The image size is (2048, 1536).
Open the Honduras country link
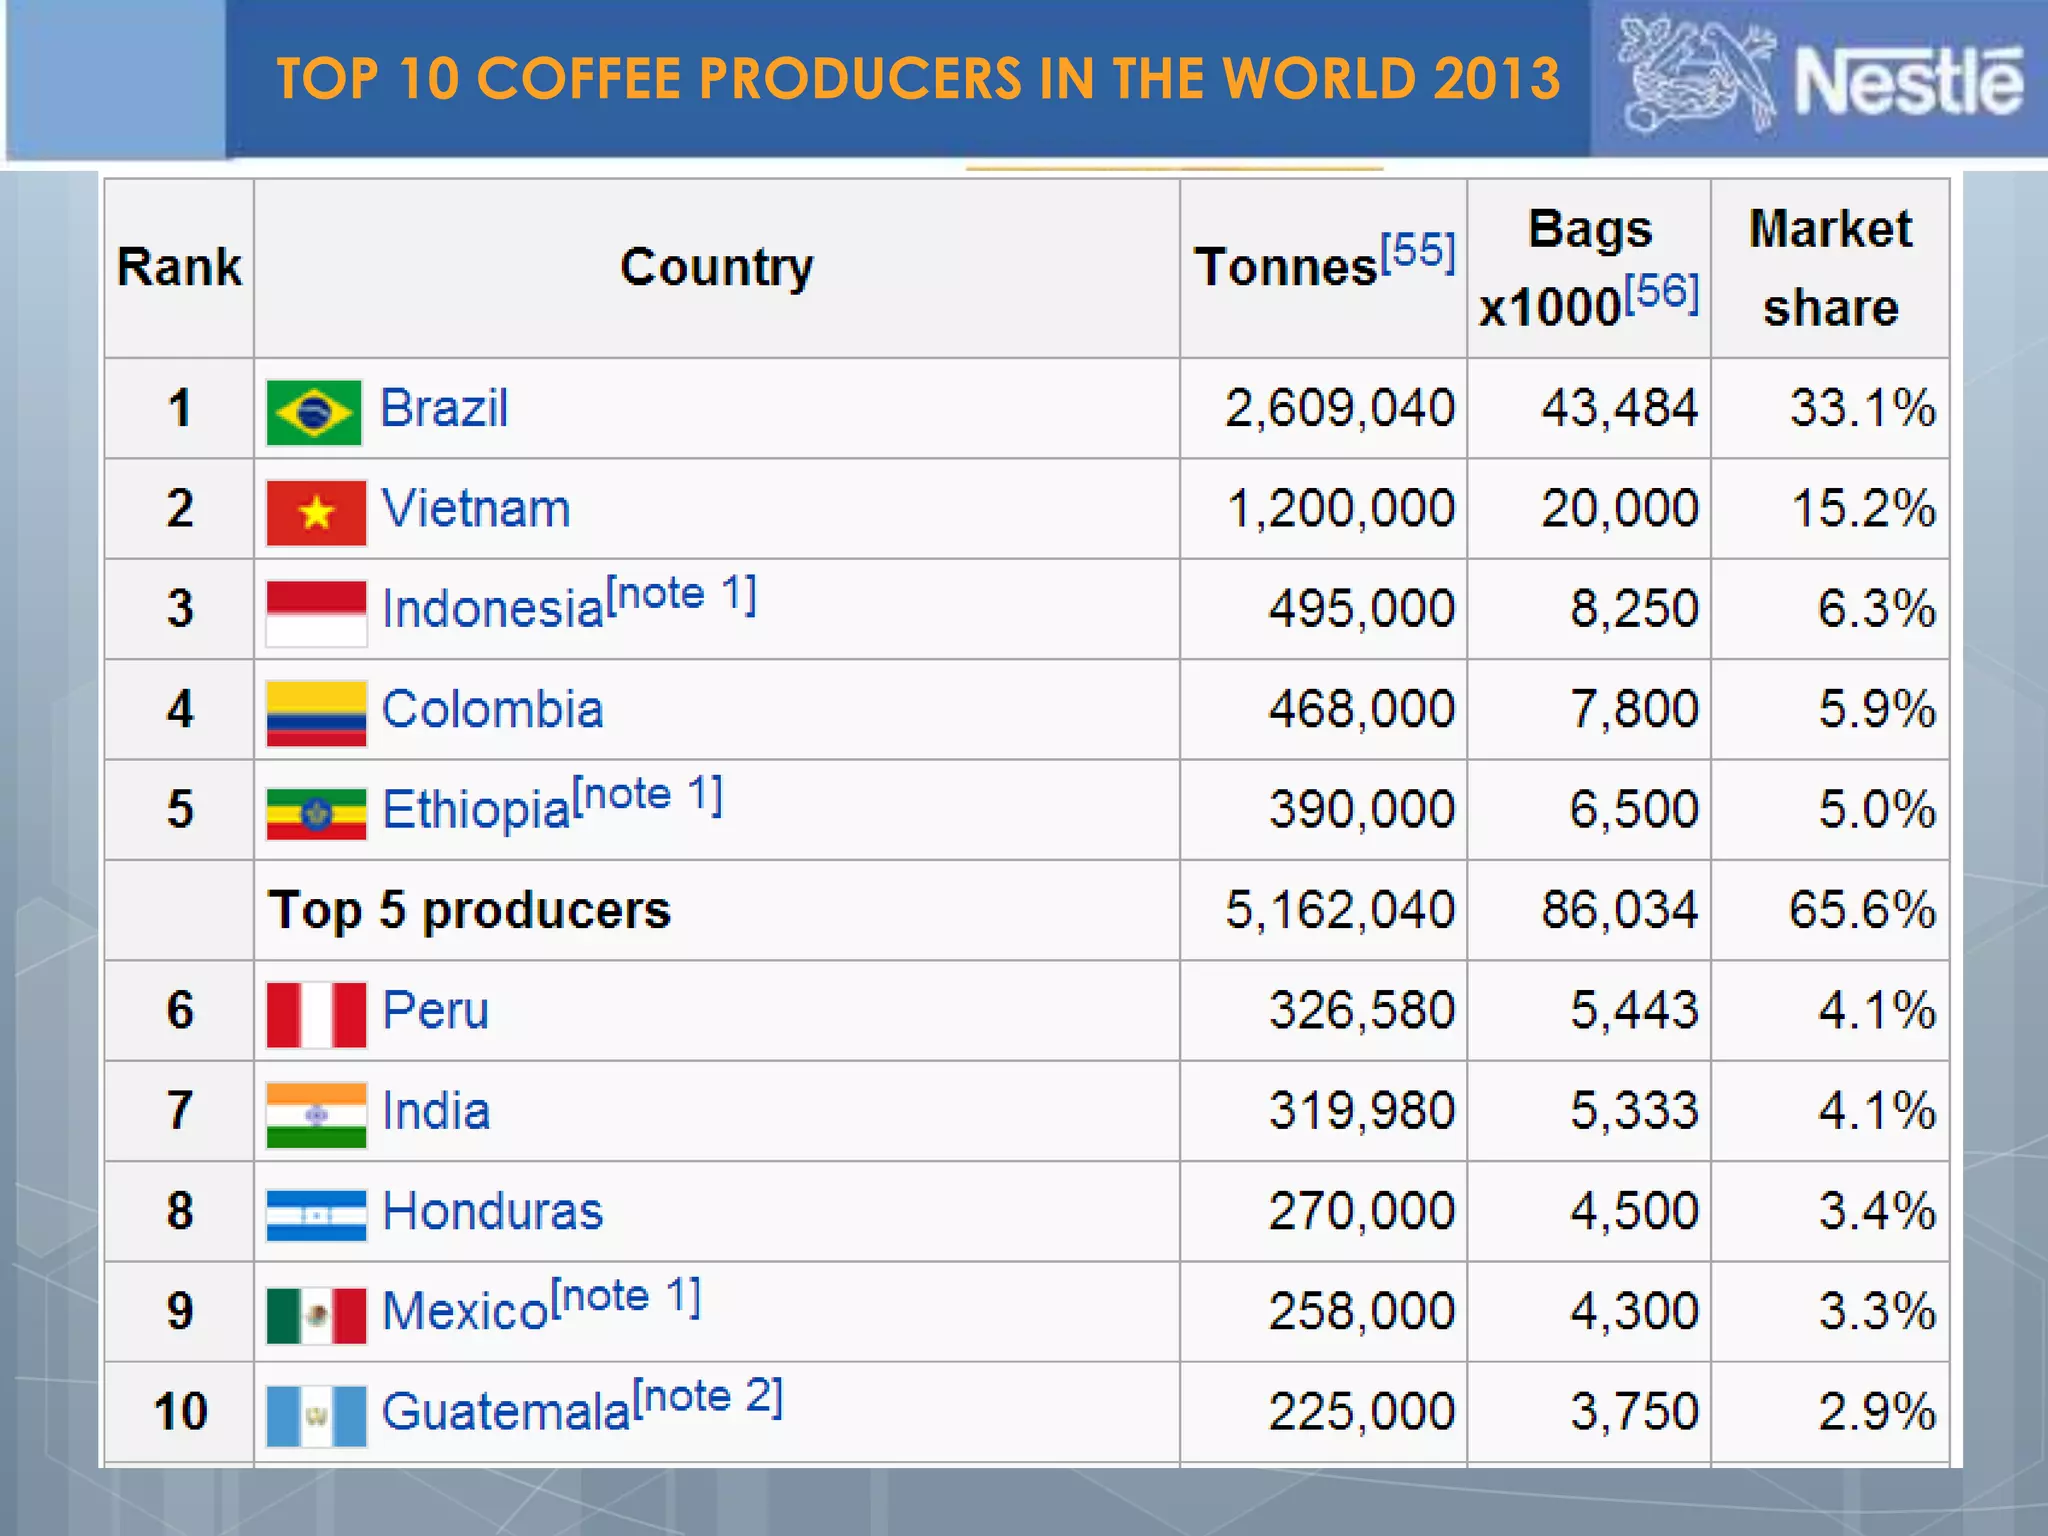[x=493, y=1211]
